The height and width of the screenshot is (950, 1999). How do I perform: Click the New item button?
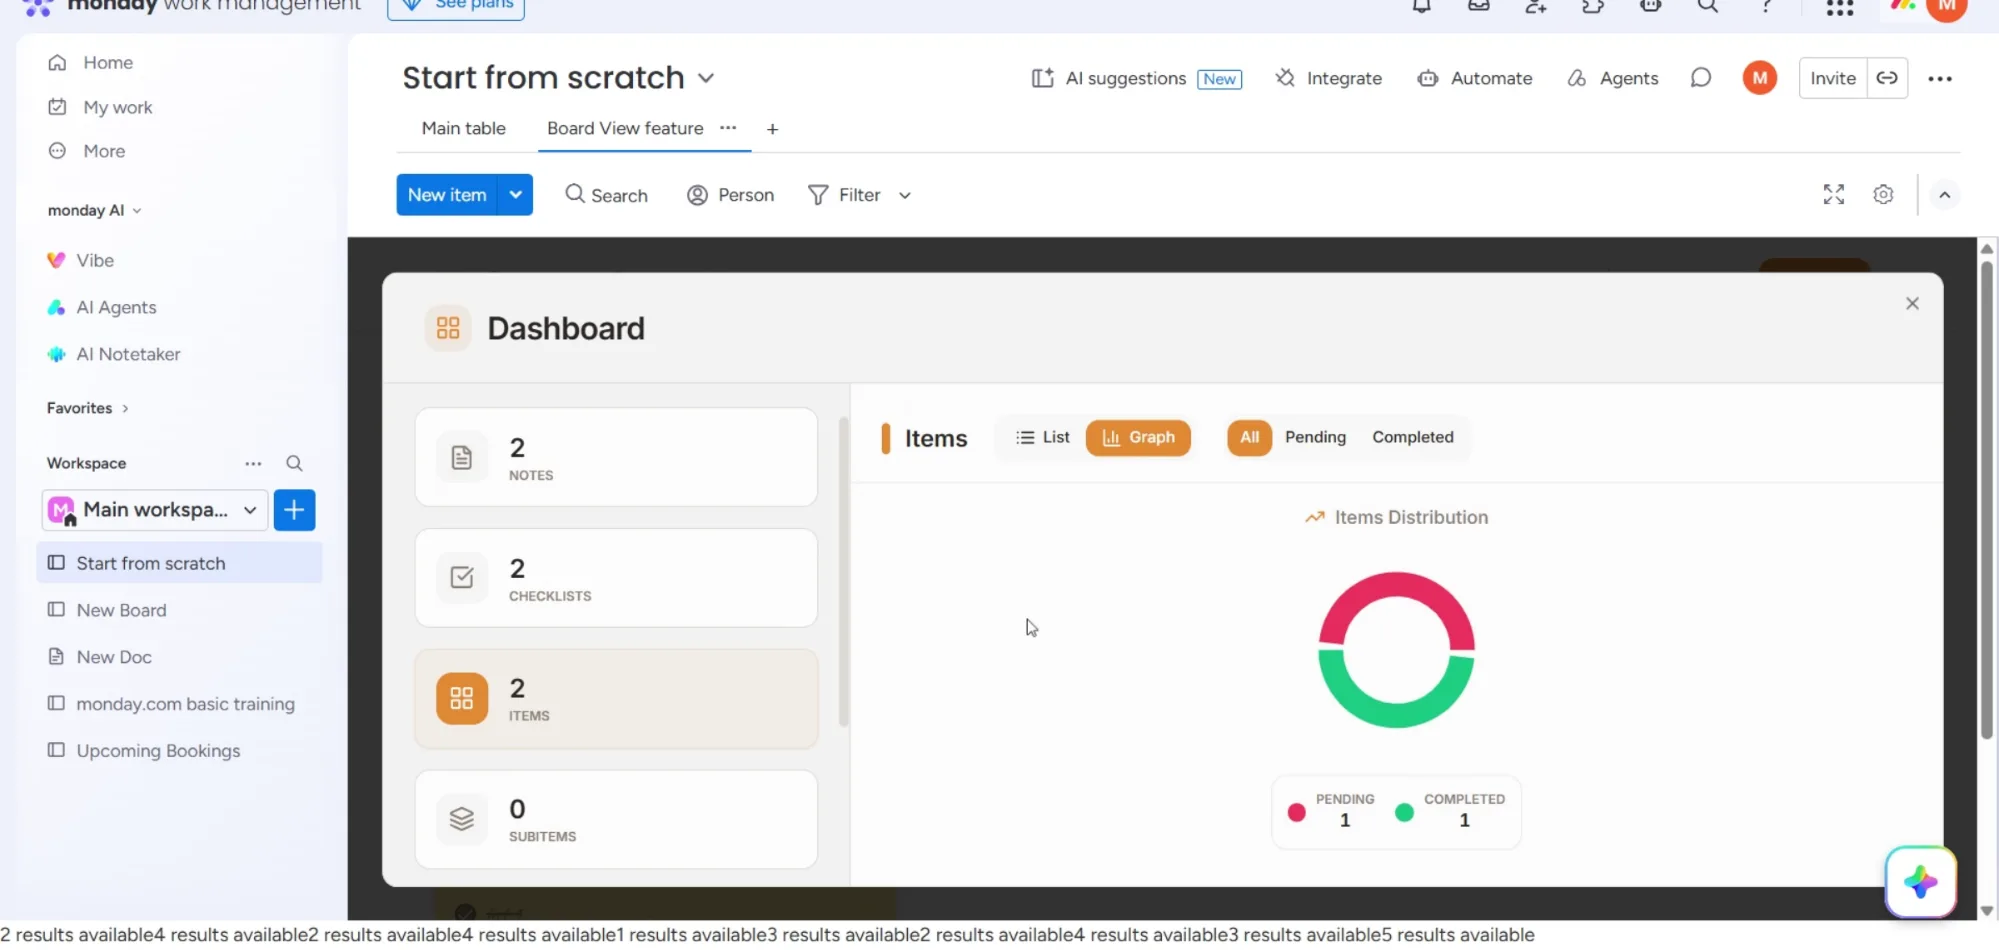coord(447,195)
